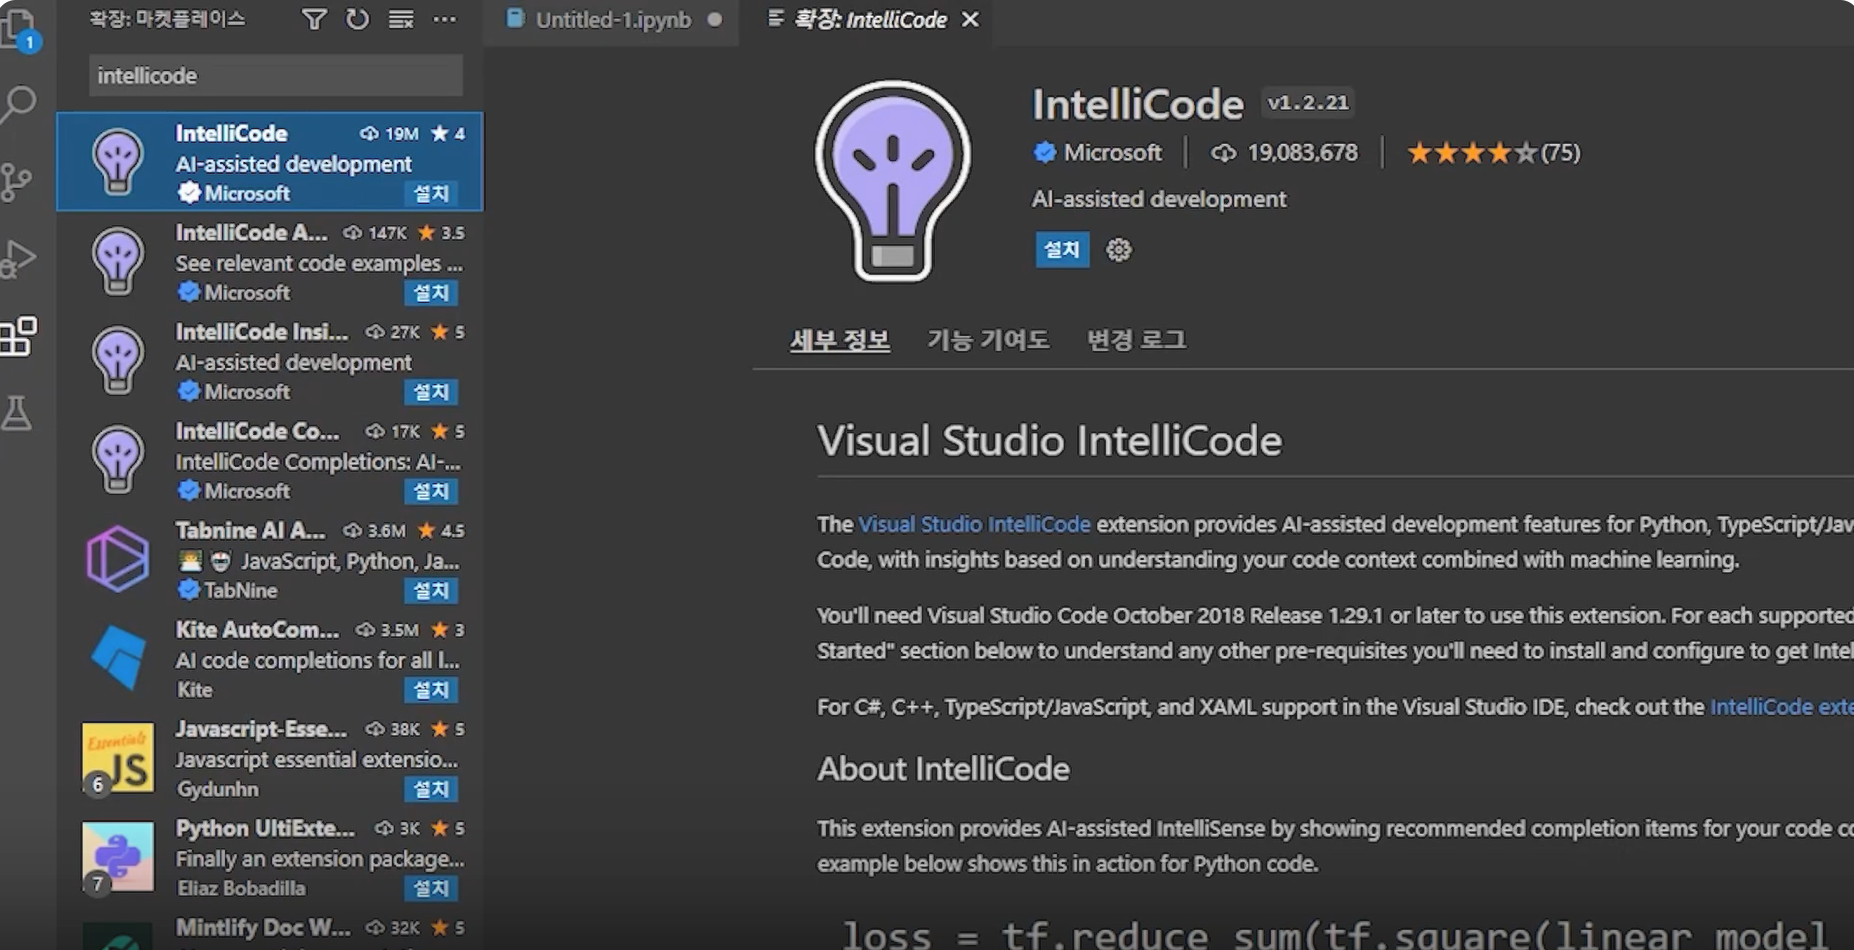Install Tabnine AI from the list
The image size is (1854, 950).
click(x=431, y=590)
